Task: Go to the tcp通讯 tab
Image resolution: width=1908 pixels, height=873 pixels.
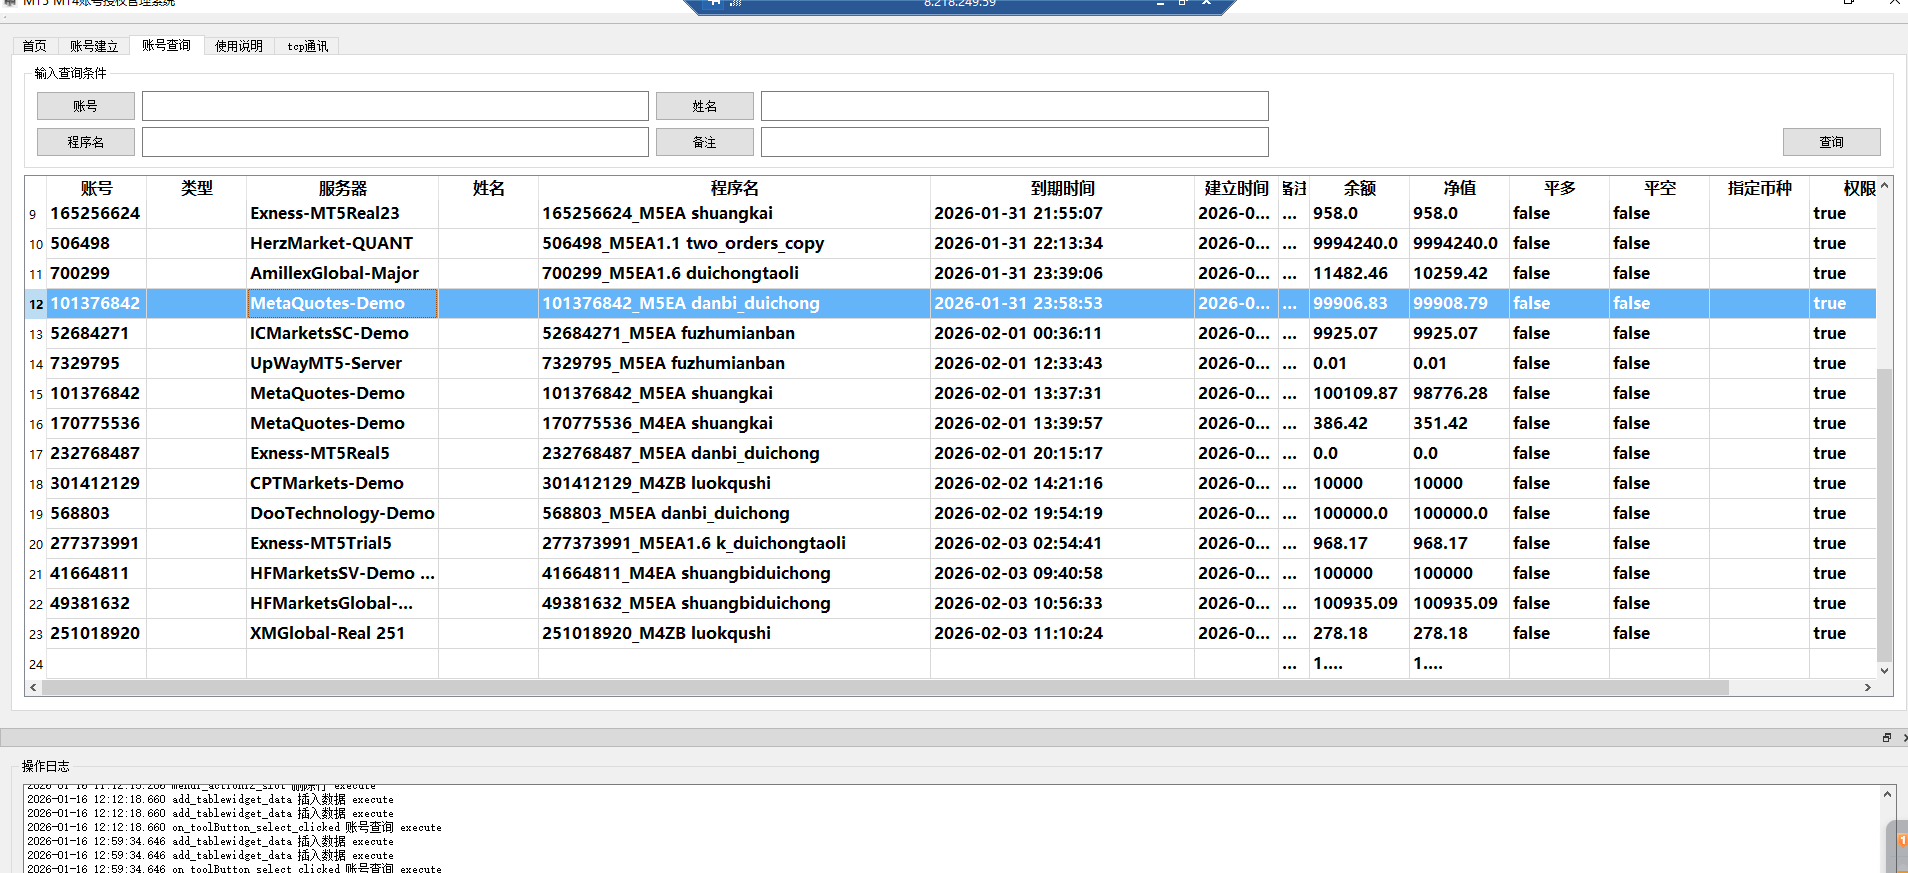Action: coord(307,46)
